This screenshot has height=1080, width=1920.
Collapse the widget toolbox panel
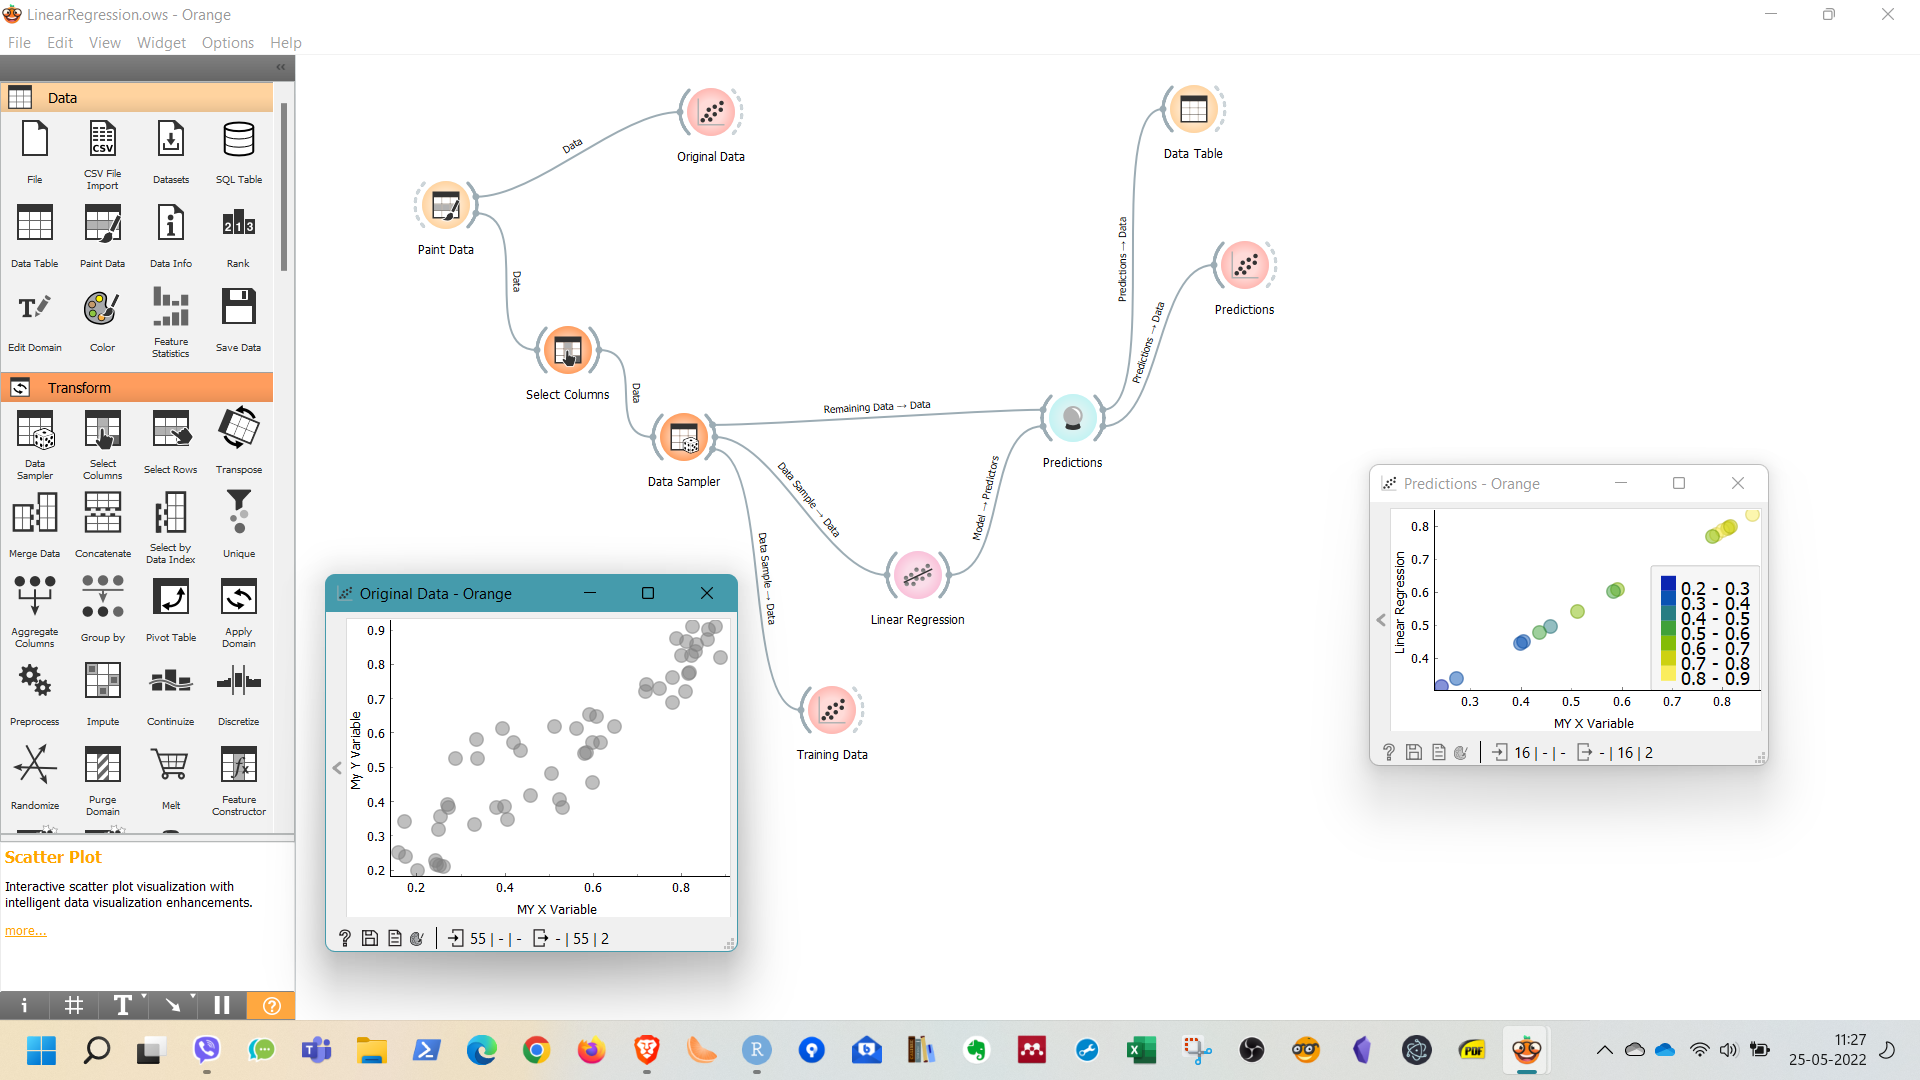pyautogui.click(x=281, y=67)
